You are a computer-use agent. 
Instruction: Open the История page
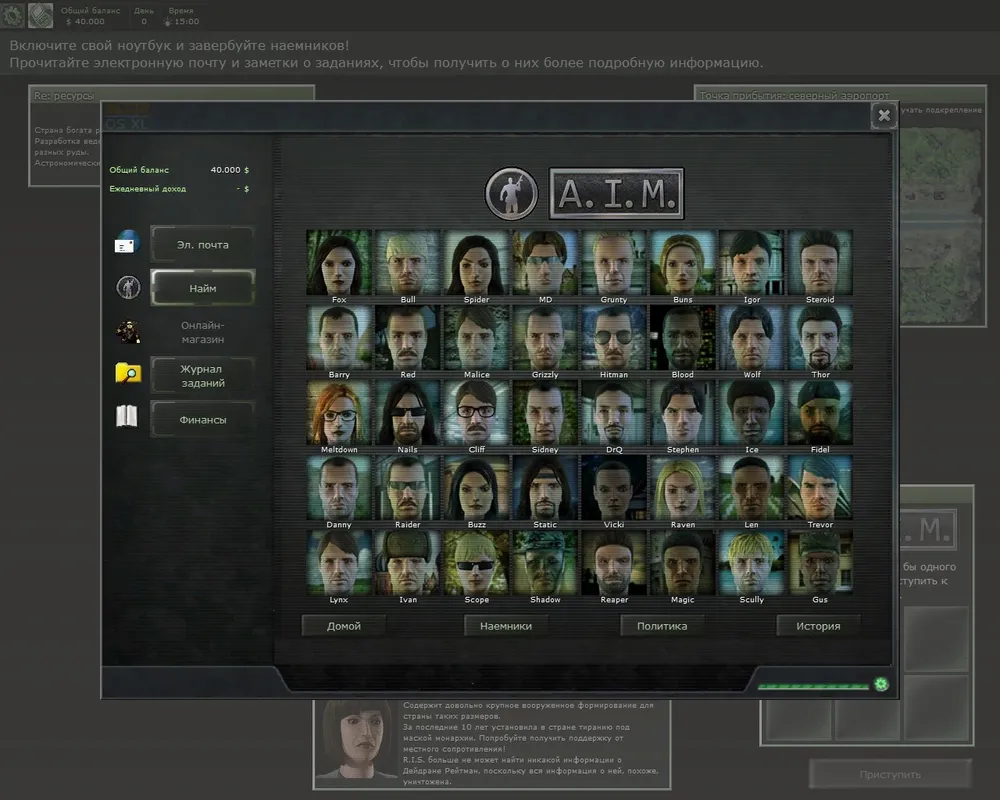(818, 626)
